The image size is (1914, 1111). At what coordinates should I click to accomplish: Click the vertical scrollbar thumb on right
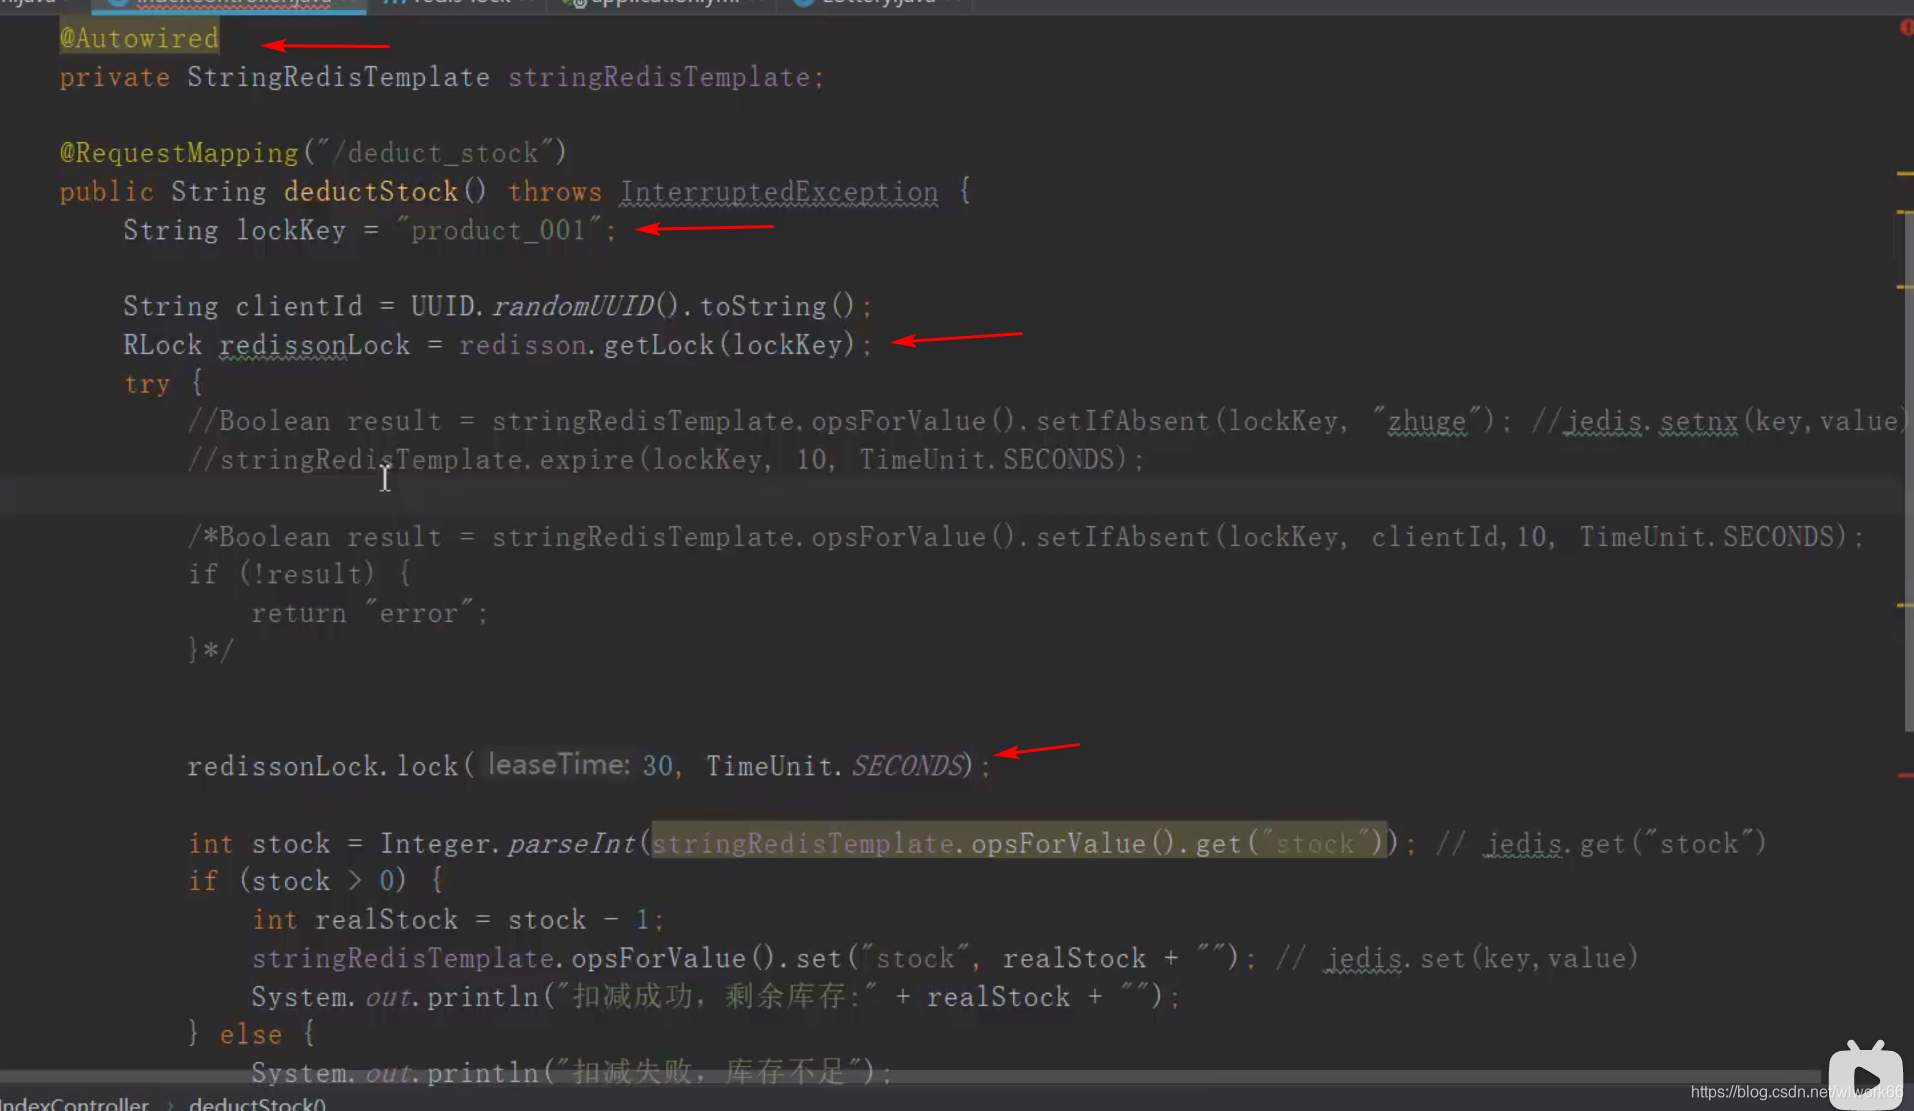point(1908,470)
